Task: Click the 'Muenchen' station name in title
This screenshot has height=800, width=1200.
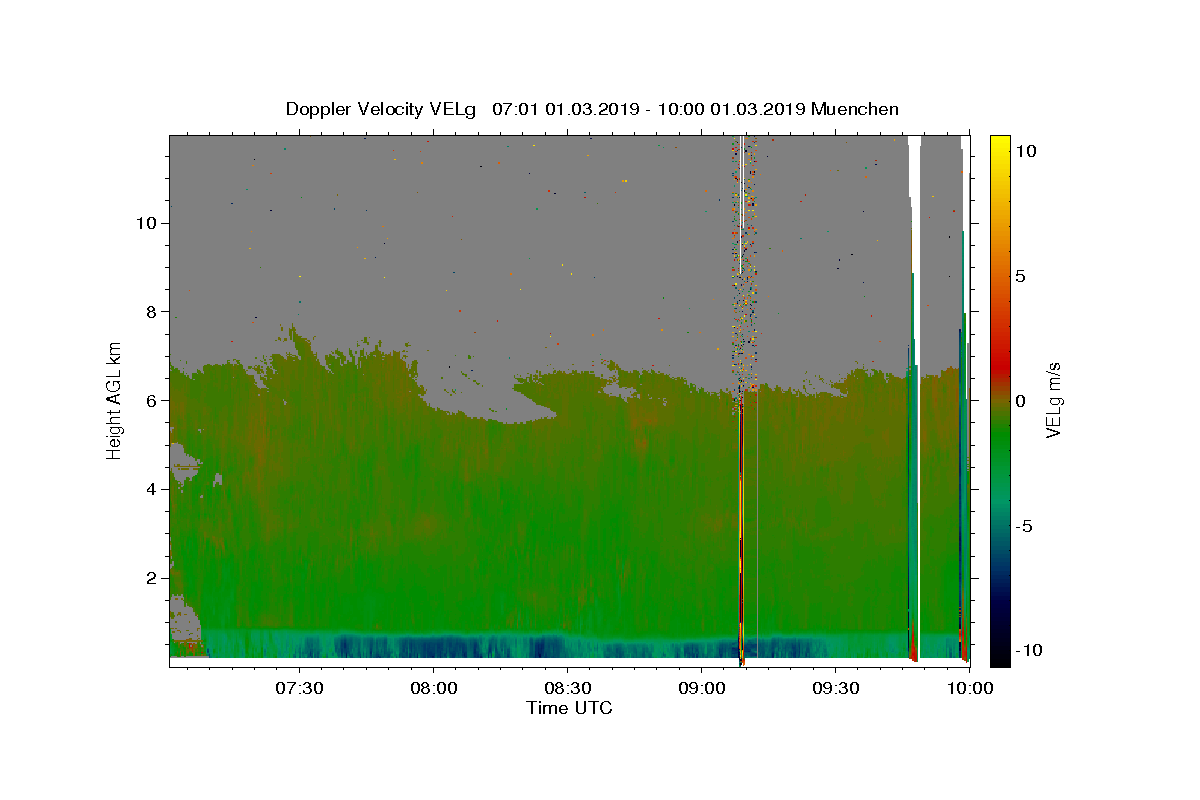Action: [x=855, y=109]
